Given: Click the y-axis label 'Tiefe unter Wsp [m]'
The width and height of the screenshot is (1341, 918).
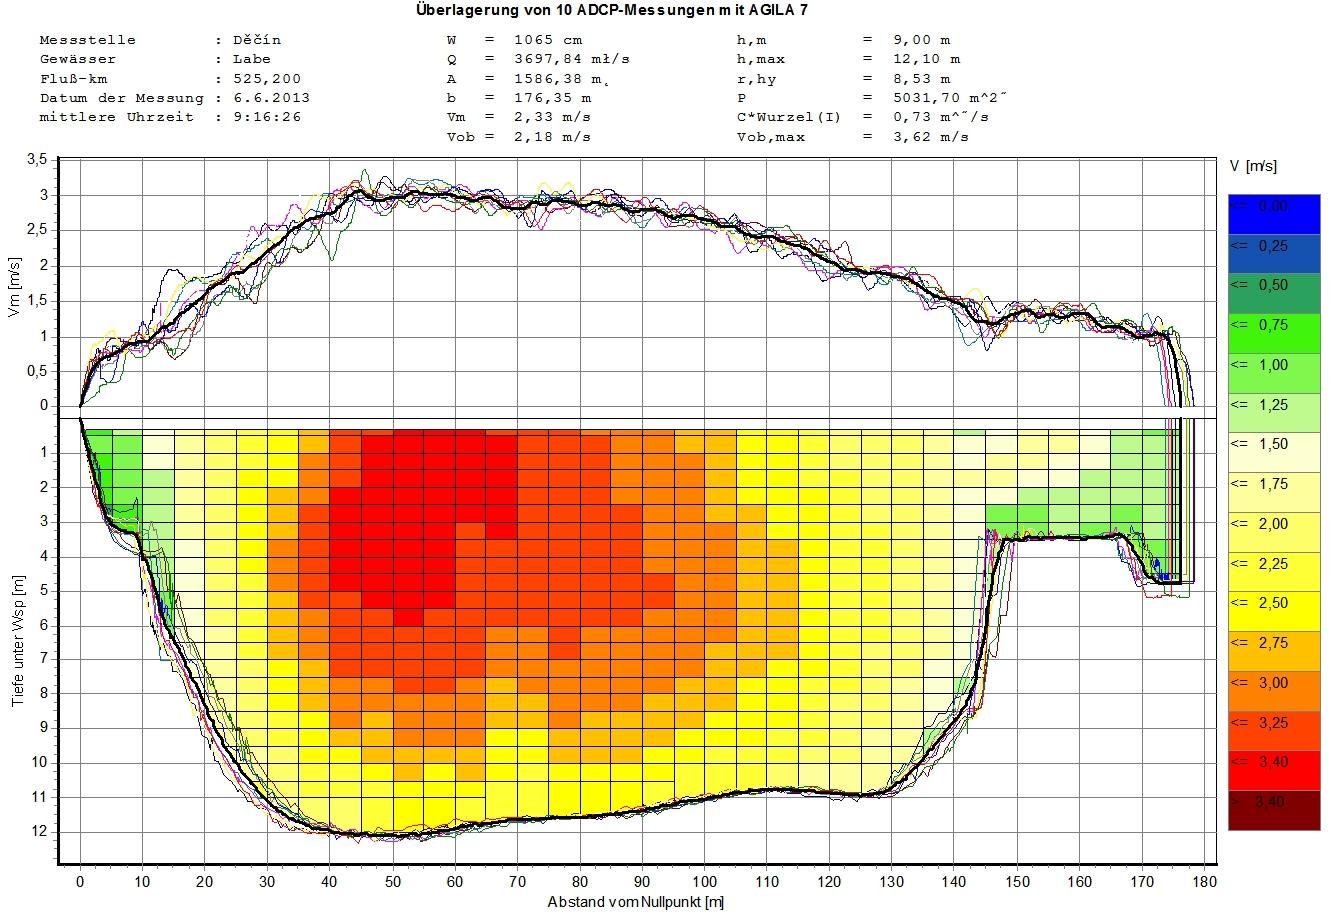Looking at the screenshot, I should [x=17, y=642].
